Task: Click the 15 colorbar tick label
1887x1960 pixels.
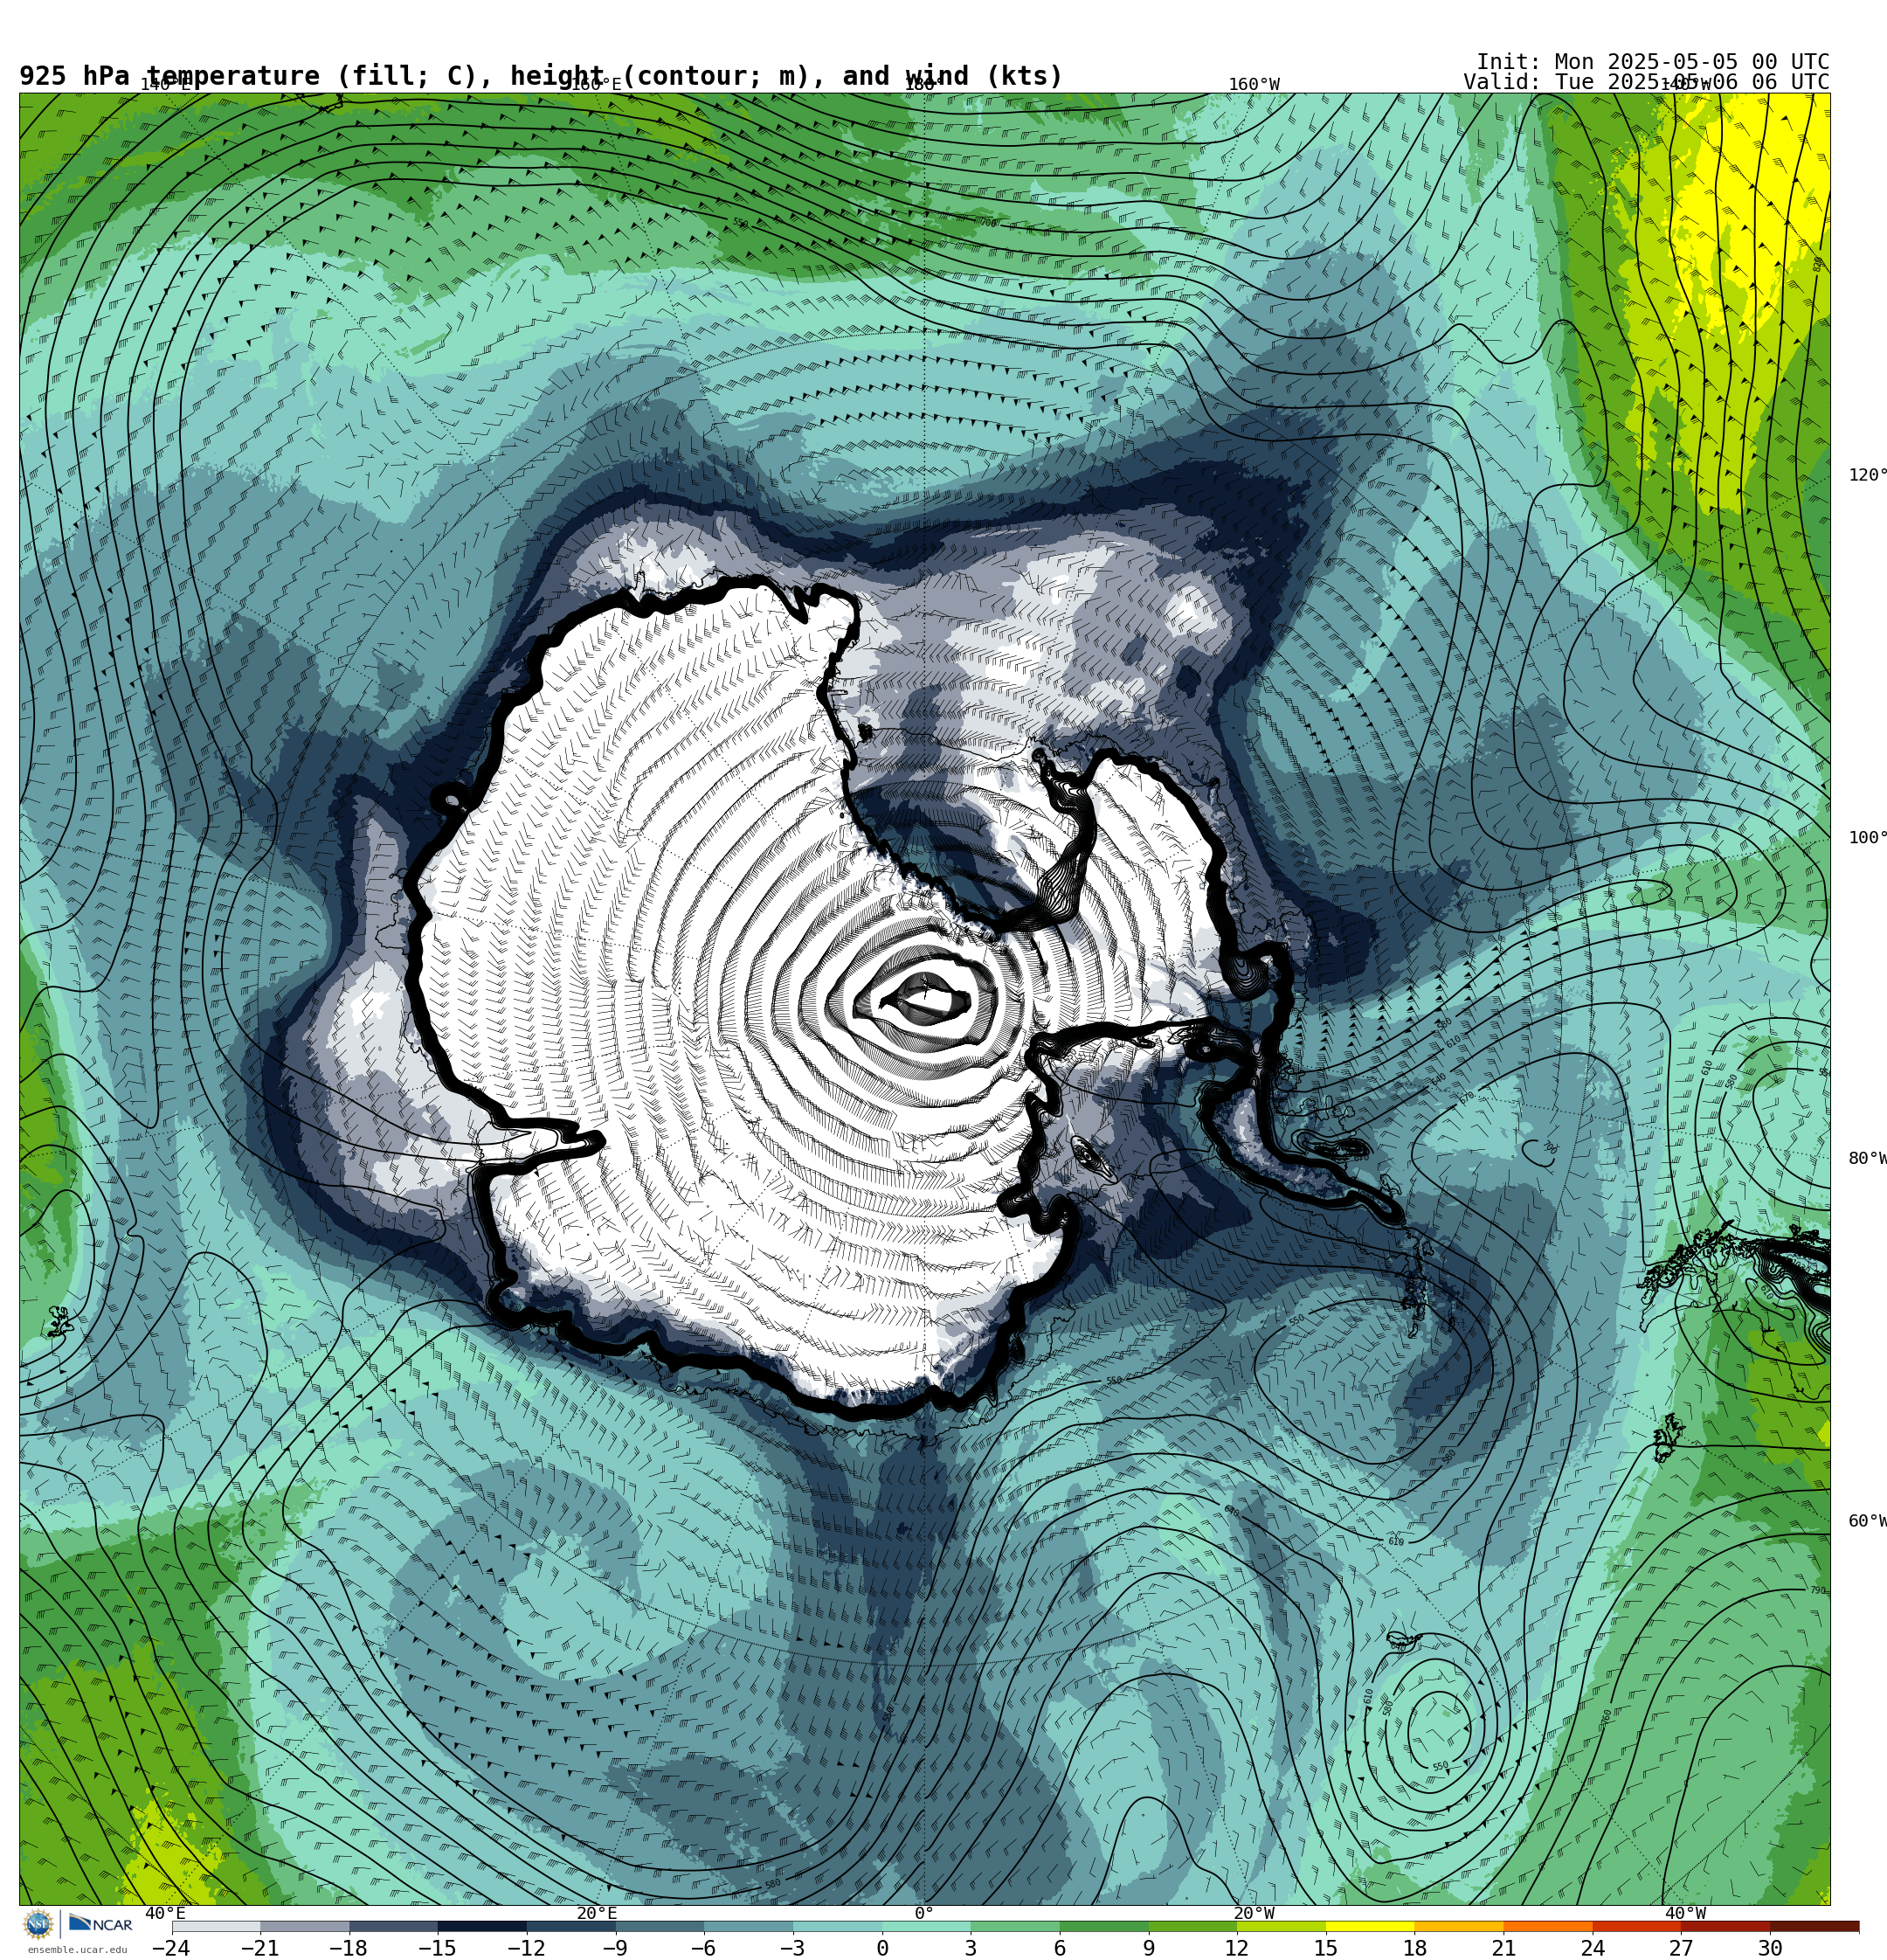Action: [x=1326, y=1948]
